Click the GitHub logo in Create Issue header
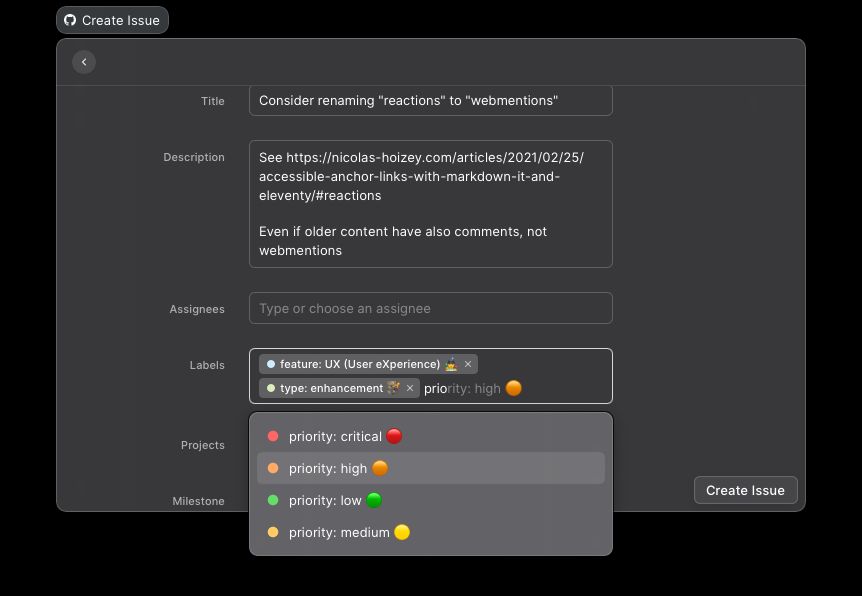862x596 pixels. 70,20
